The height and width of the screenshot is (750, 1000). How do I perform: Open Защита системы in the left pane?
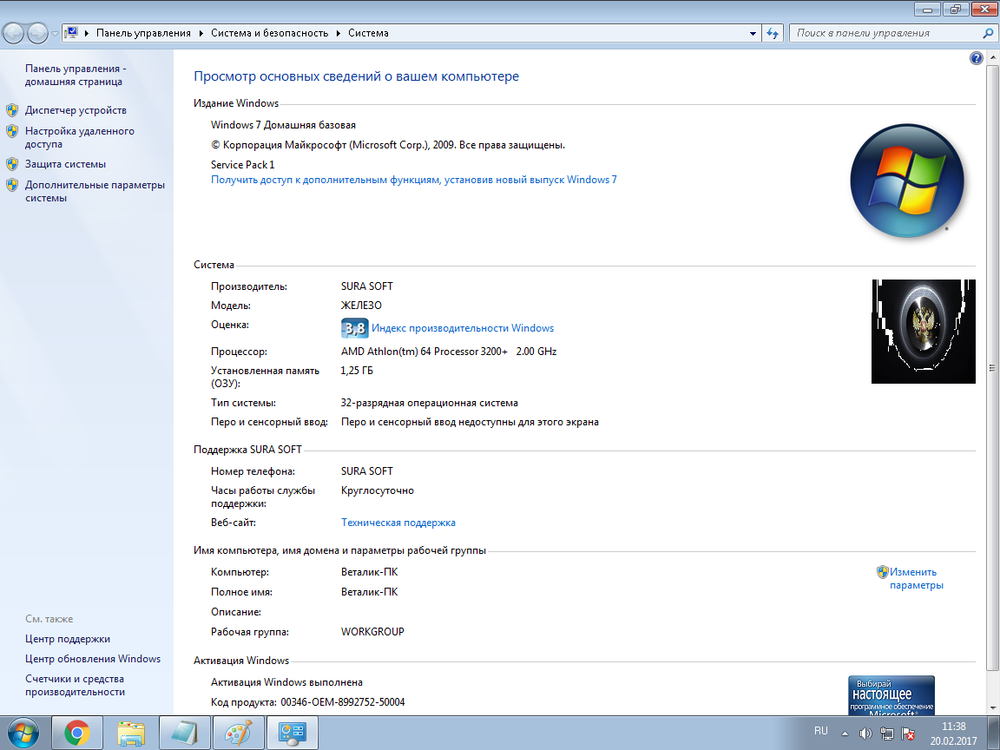(x=65, y=164)
